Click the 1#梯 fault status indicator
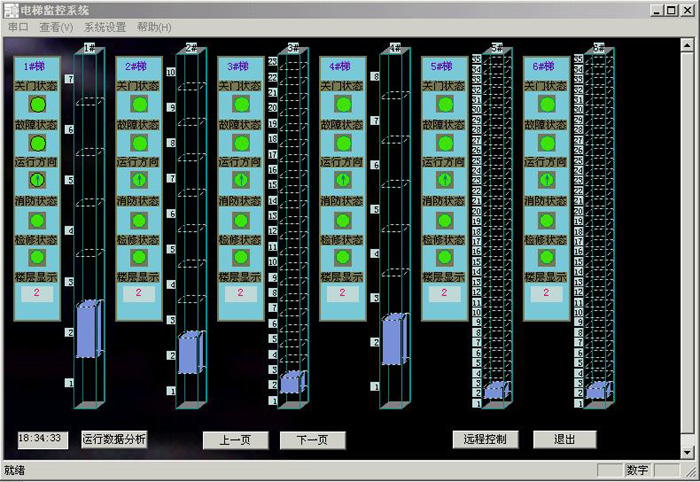Viewport: 700px width, 482px height. tap(37, 143)
